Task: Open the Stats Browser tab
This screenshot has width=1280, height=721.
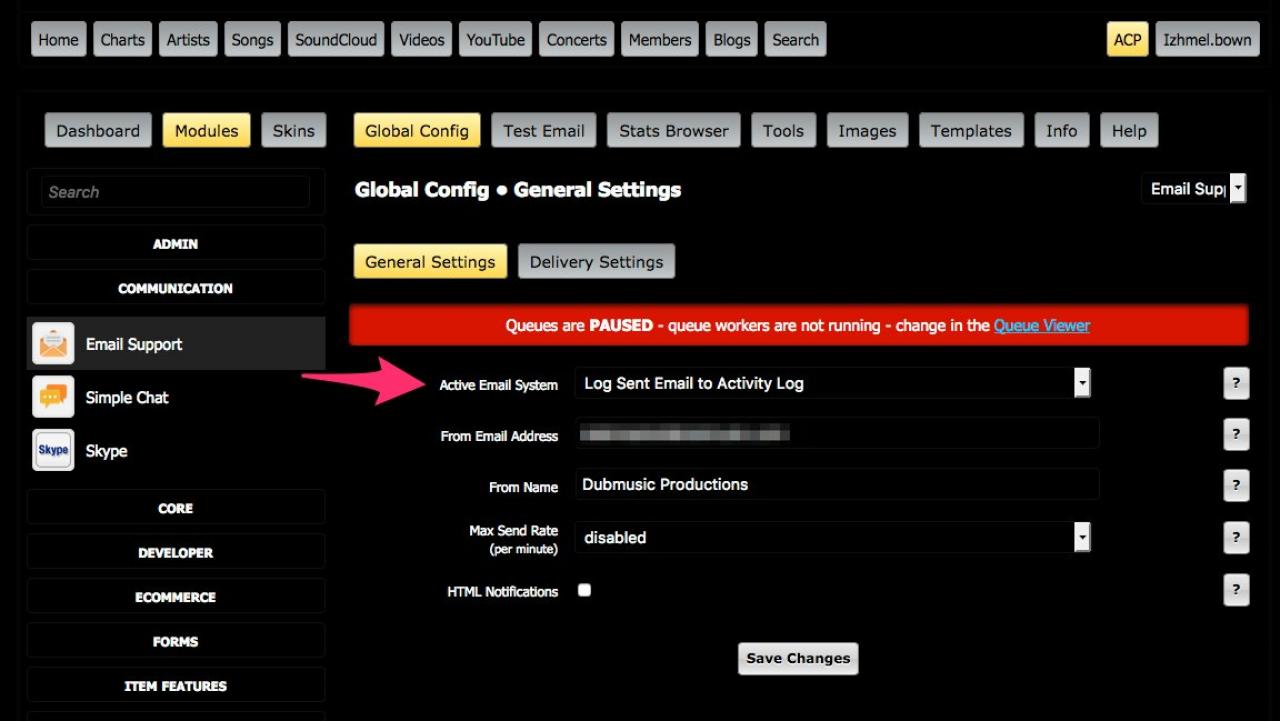Action: [674, 131]
